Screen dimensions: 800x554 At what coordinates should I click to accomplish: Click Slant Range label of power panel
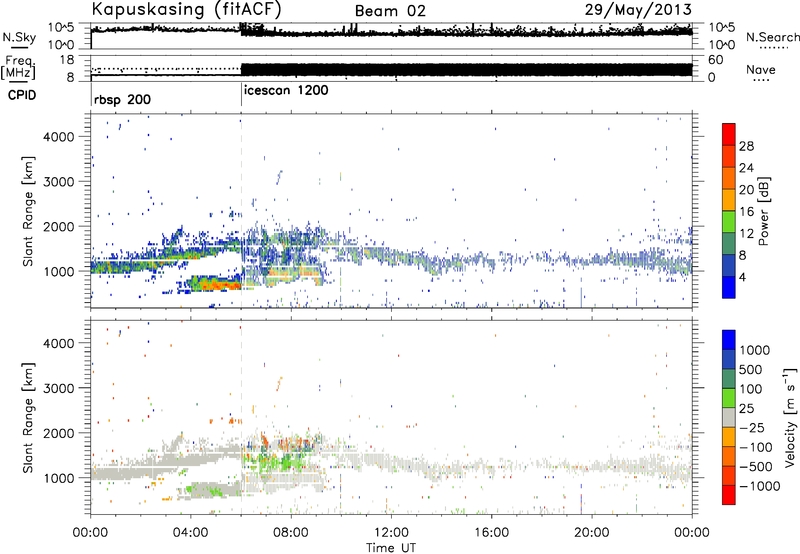(x=29, y=211)
